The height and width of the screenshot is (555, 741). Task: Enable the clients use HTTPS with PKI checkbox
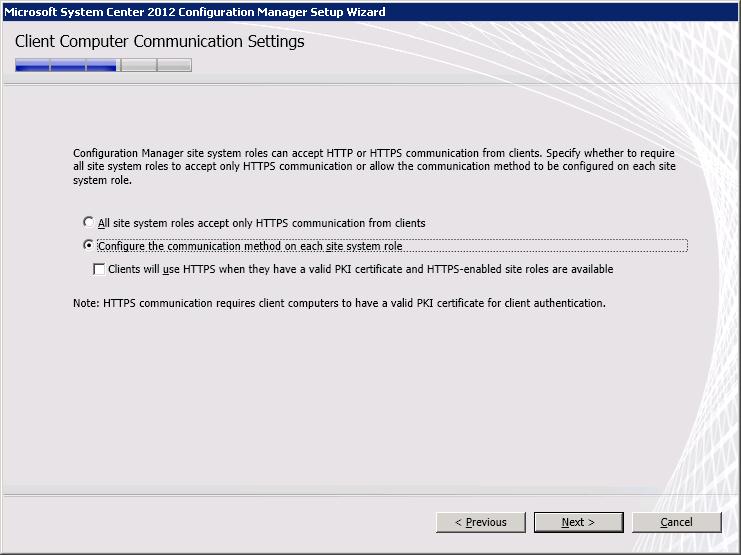pyautogui.click(x=99, y=269)
